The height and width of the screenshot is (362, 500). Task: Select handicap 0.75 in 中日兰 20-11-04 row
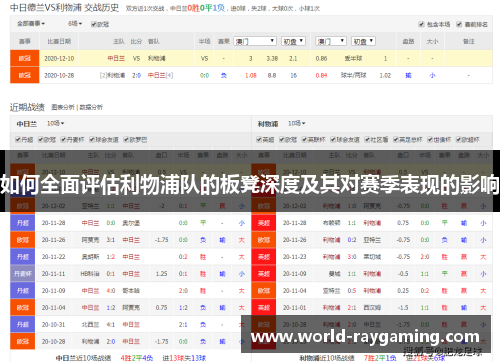(161, 308)
